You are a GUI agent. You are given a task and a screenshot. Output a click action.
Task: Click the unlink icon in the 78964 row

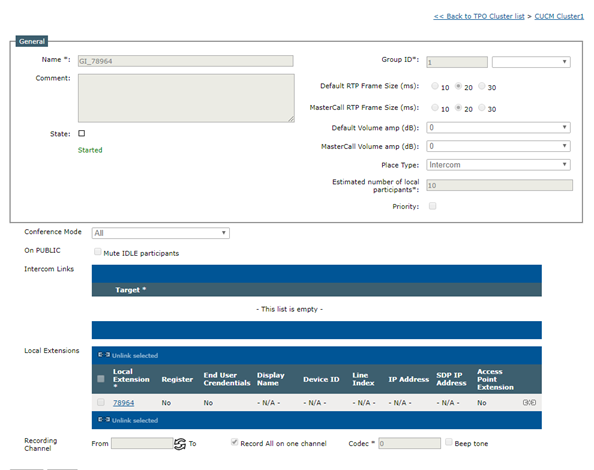point(529,403)
